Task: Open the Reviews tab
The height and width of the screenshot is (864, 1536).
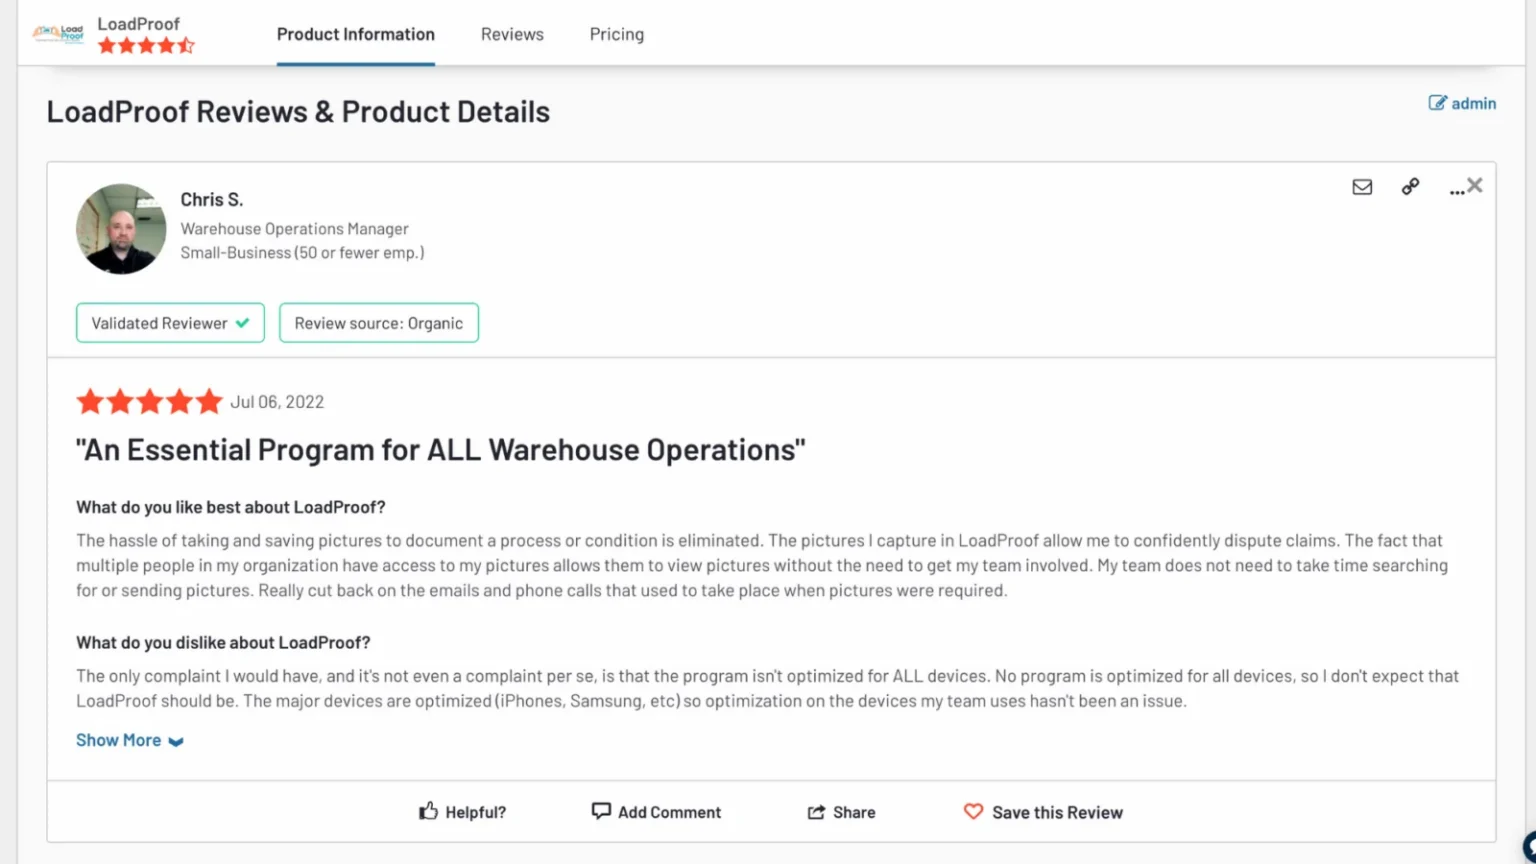Action: [512, 34]
